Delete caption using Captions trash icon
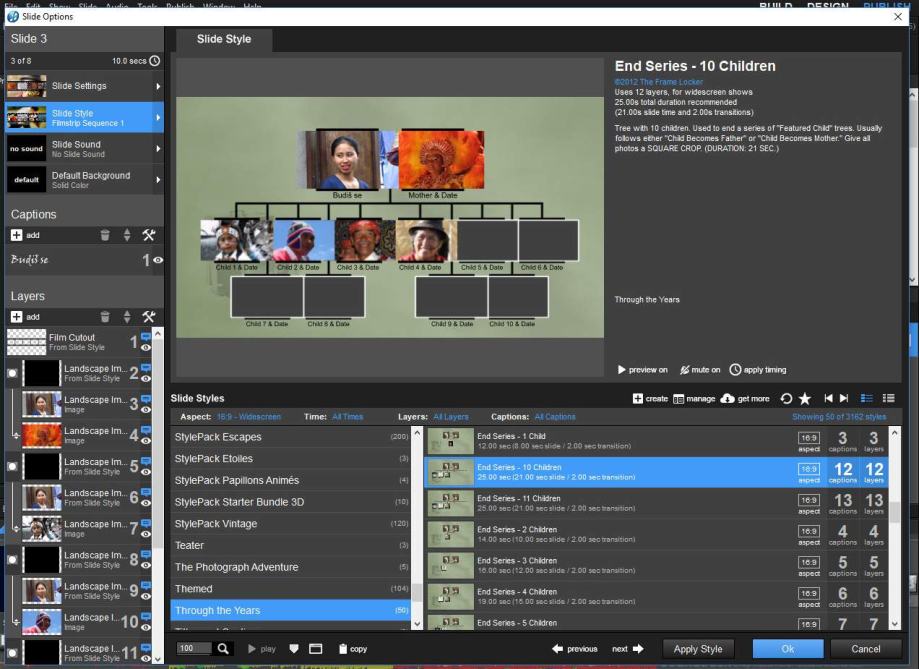 tap(105, 235)
